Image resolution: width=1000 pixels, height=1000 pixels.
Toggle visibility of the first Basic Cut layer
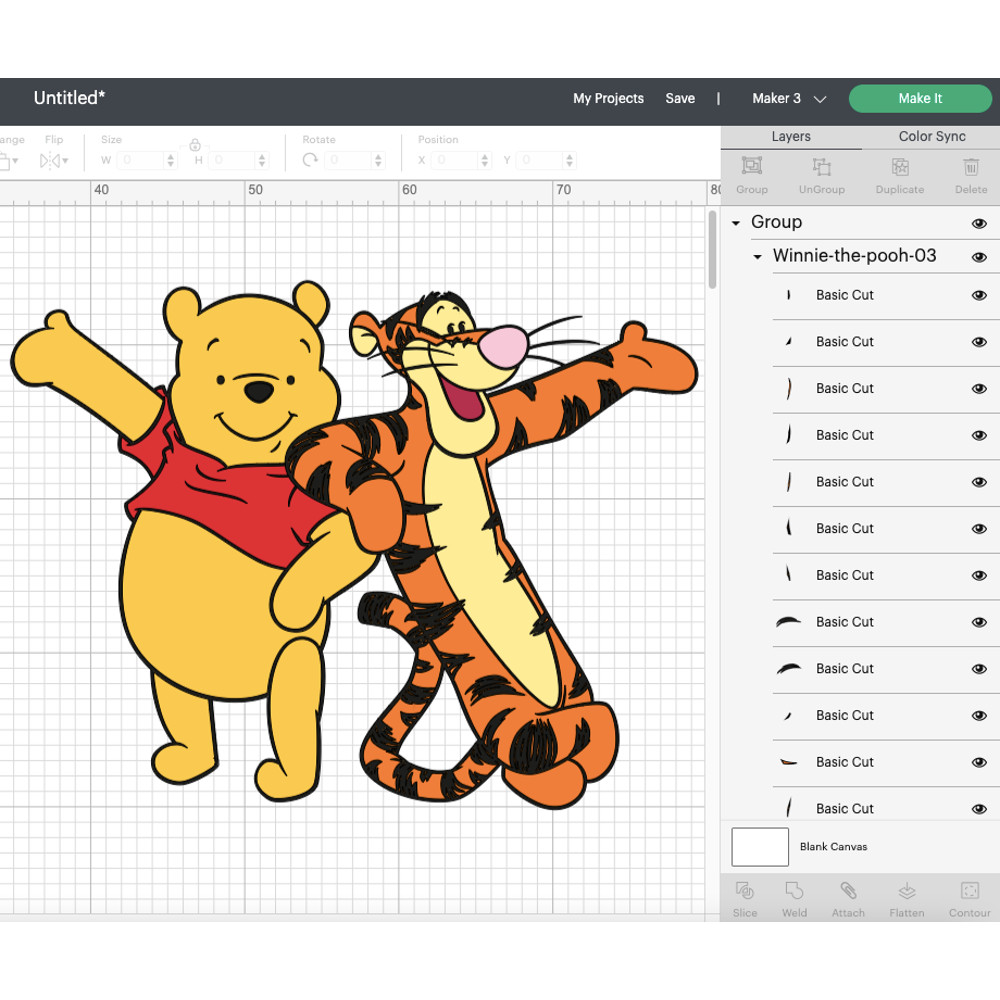click(979, 295)
